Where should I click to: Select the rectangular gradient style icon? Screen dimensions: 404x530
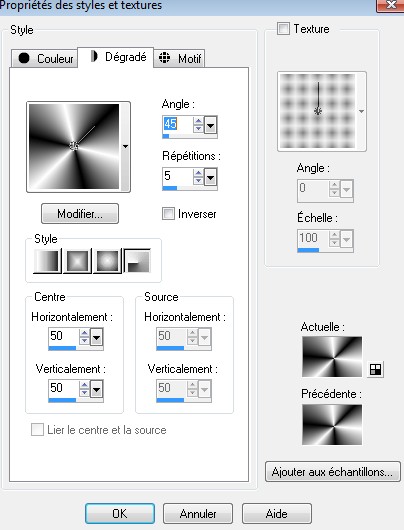[x=78, y=261]
